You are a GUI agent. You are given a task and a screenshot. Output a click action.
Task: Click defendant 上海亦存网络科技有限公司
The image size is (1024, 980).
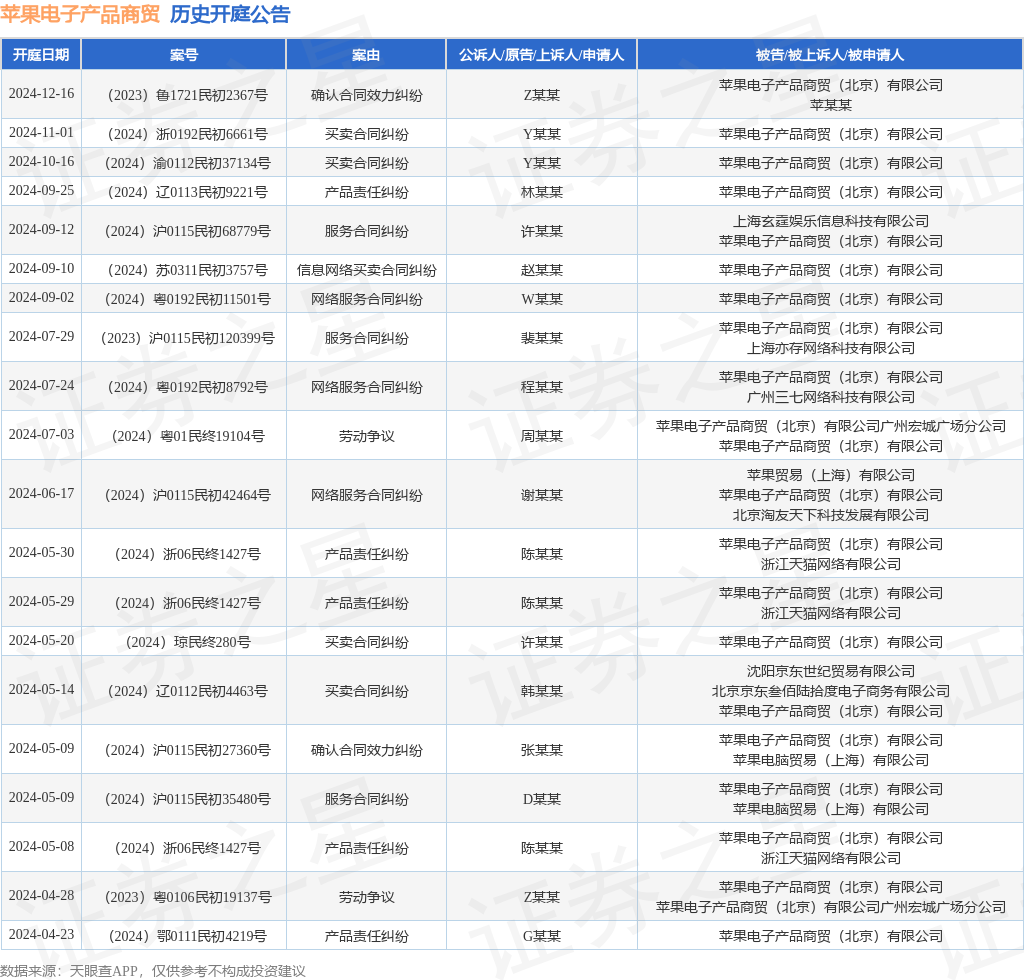click(830, 349)
